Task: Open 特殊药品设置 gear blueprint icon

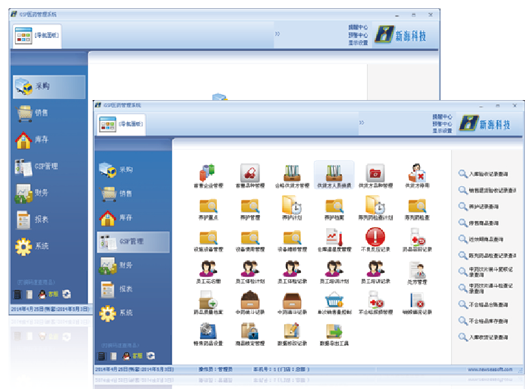Action: pyautogui.click(x=208, y=334)
